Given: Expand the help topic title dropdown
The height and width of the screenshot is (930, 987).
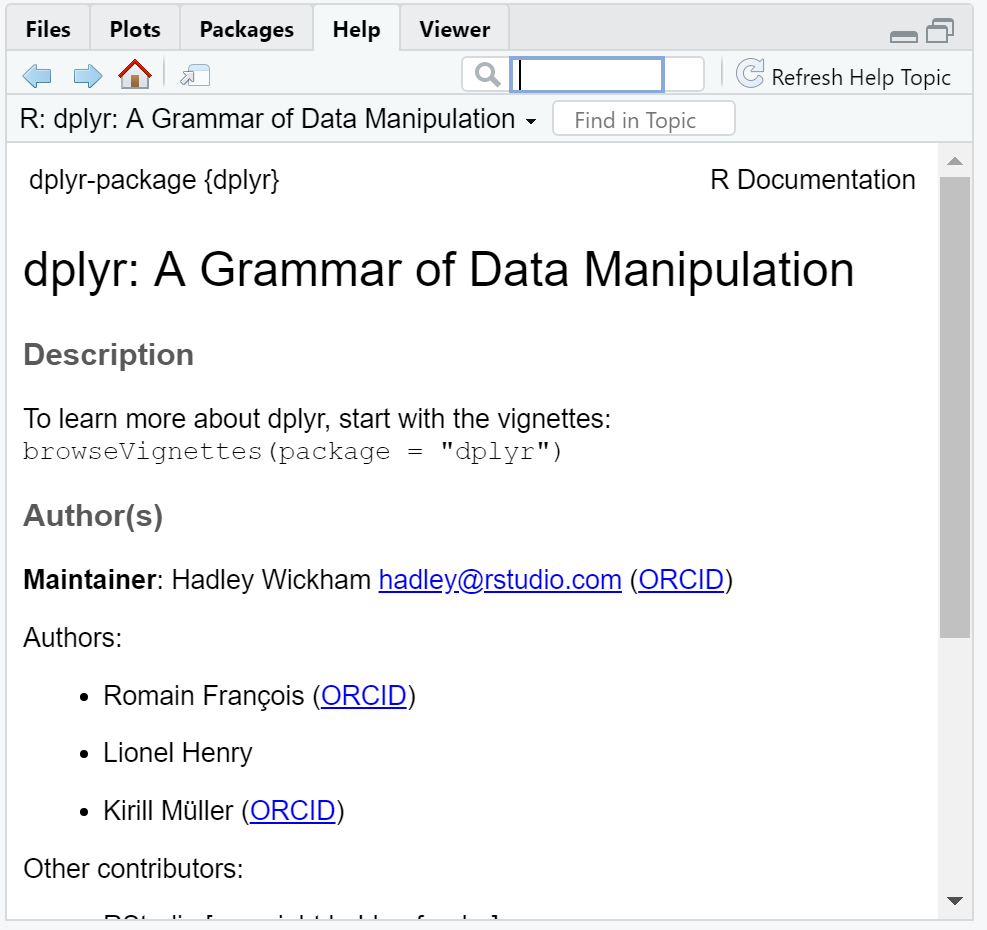Looking at the screenshot, I should 531,121.
